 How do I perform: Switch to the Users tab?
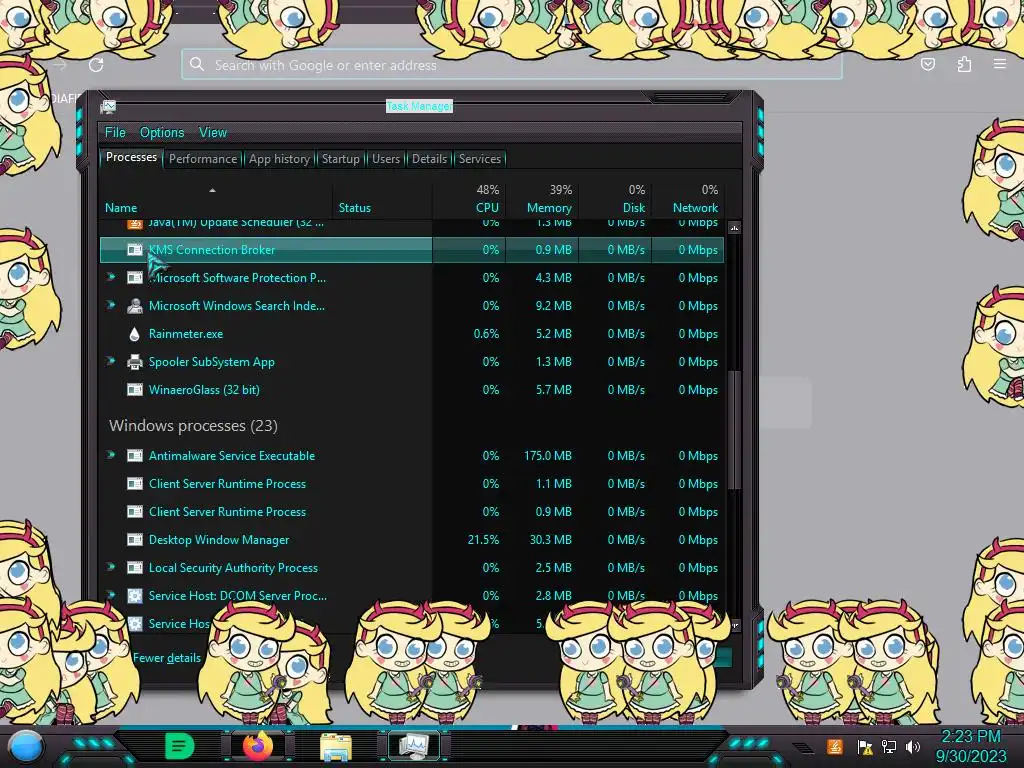[386, 159]
